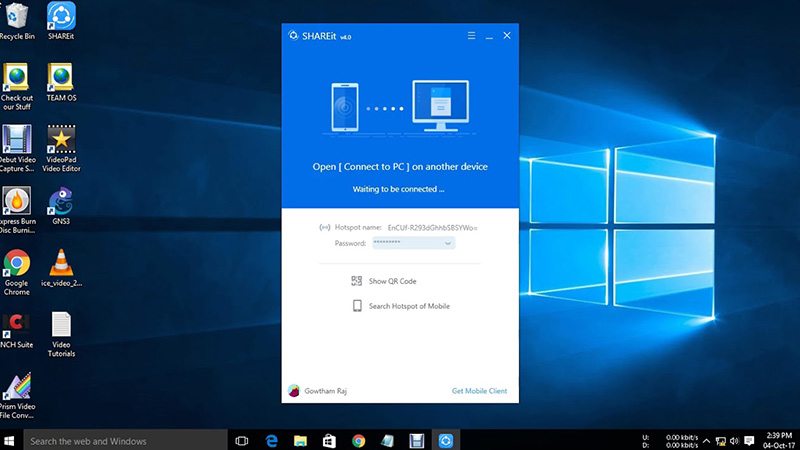The height and width of the screenshot is (450, 800).
Task: Select Prism Video File Converter shortcut
Action: coord(17,395)
